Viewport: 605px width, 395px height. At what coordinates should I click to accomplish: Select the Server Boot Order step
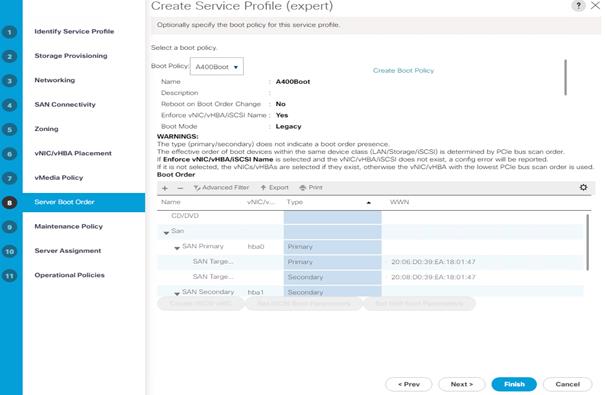click(84, 202)
